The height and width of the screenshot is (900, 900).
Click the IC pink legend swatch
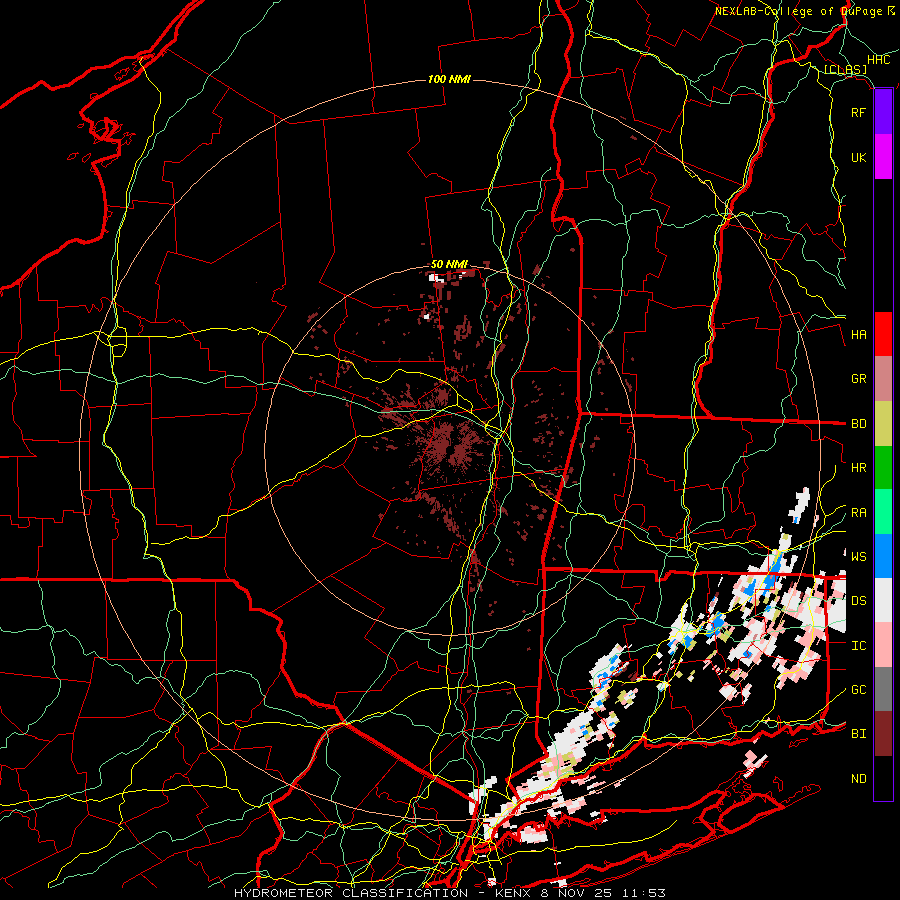click(x=883, y=645)
